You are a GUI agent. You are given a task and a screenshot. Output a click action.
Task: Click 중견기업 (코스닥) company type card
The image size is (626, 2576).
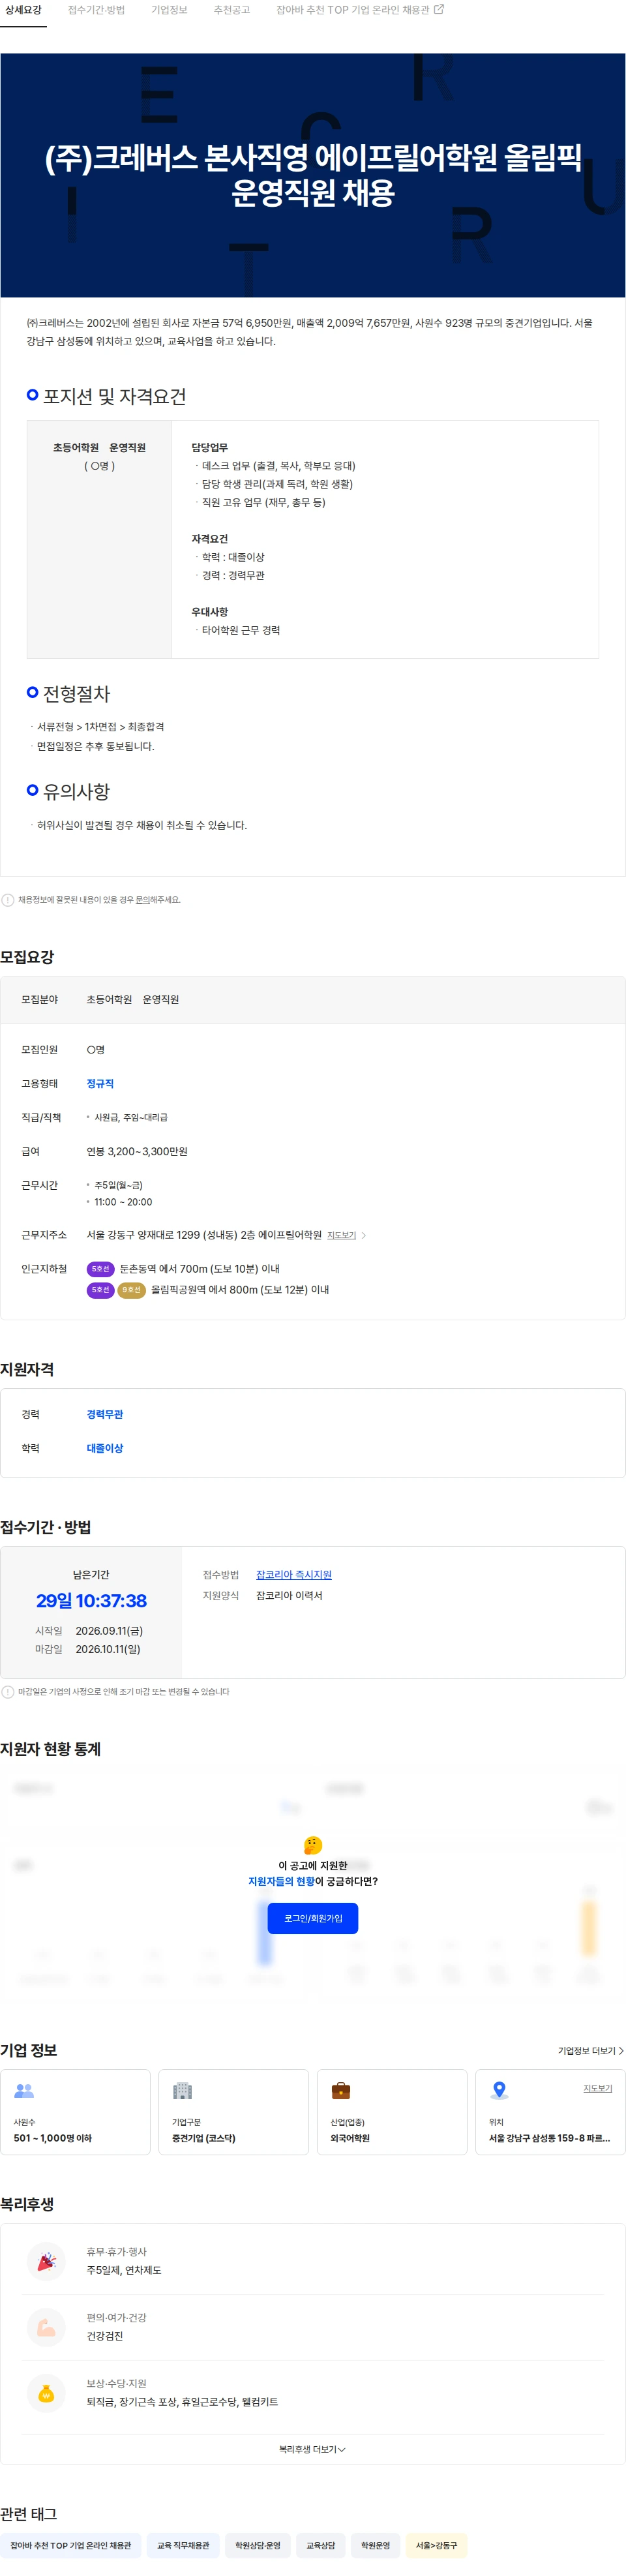point(233,2112)
